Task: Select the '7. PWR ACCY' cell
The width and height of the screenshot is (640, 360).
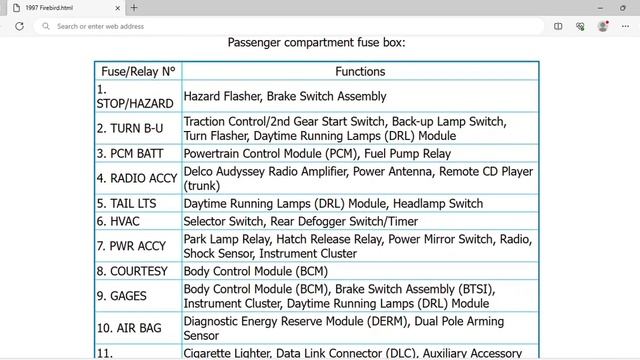Action: 138,246
